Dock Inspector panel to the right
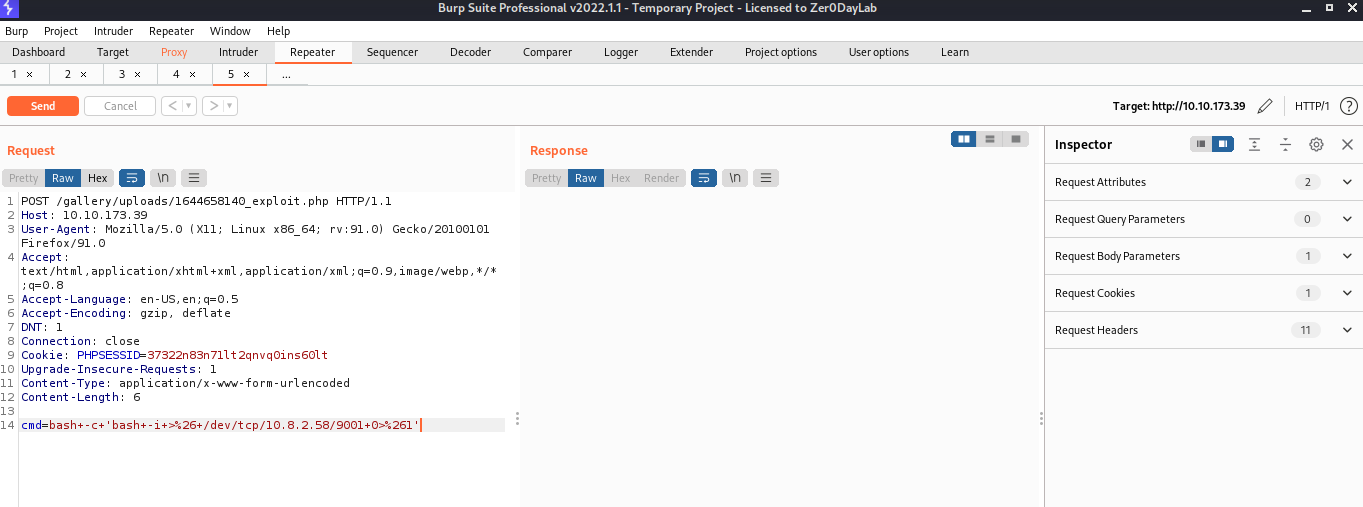The width and height of the screenshot is (1363, 507). point(1223,144)
